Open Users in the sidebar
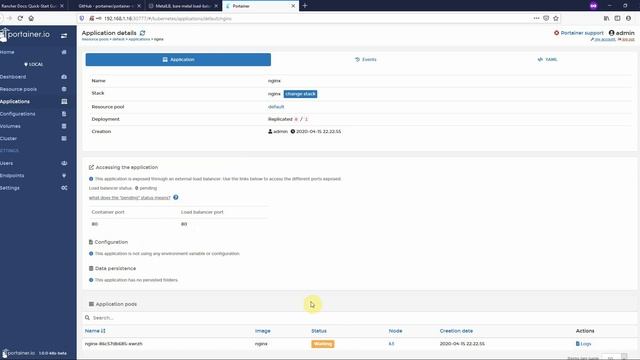The image size is (640, 360). tap(7, 163)
